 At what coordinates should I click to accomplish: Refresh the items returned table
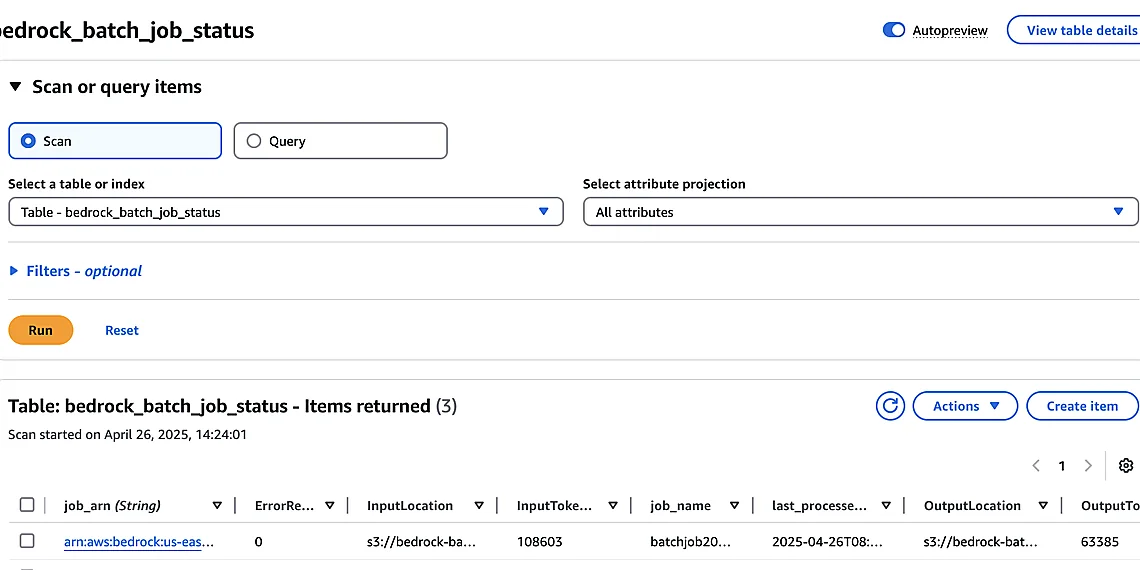(x=891, y=406)
